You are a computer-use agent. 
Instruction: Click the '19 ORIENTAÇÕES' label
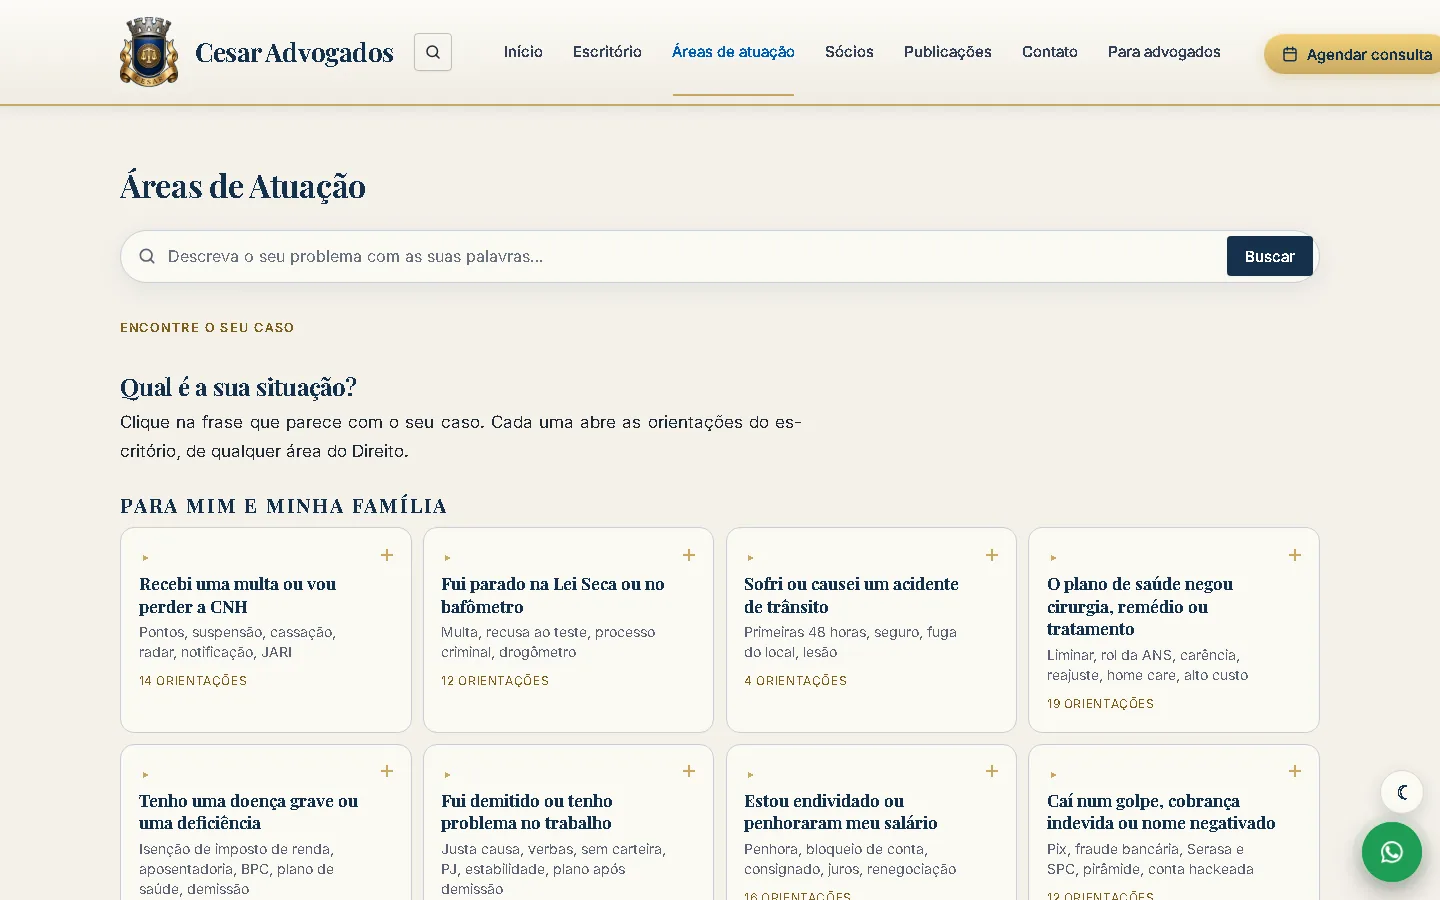coord(1100,704)
